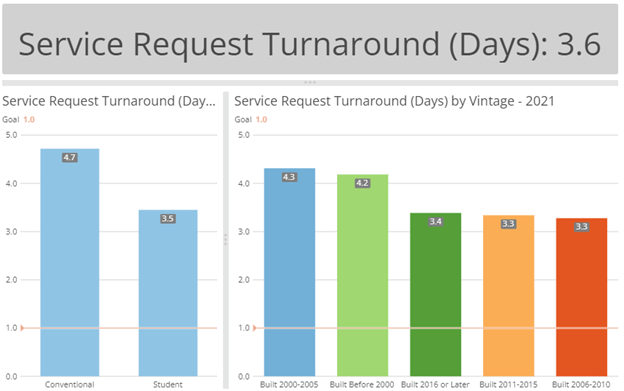Select the Student bar showing 3.5

[x=168, y=293]
